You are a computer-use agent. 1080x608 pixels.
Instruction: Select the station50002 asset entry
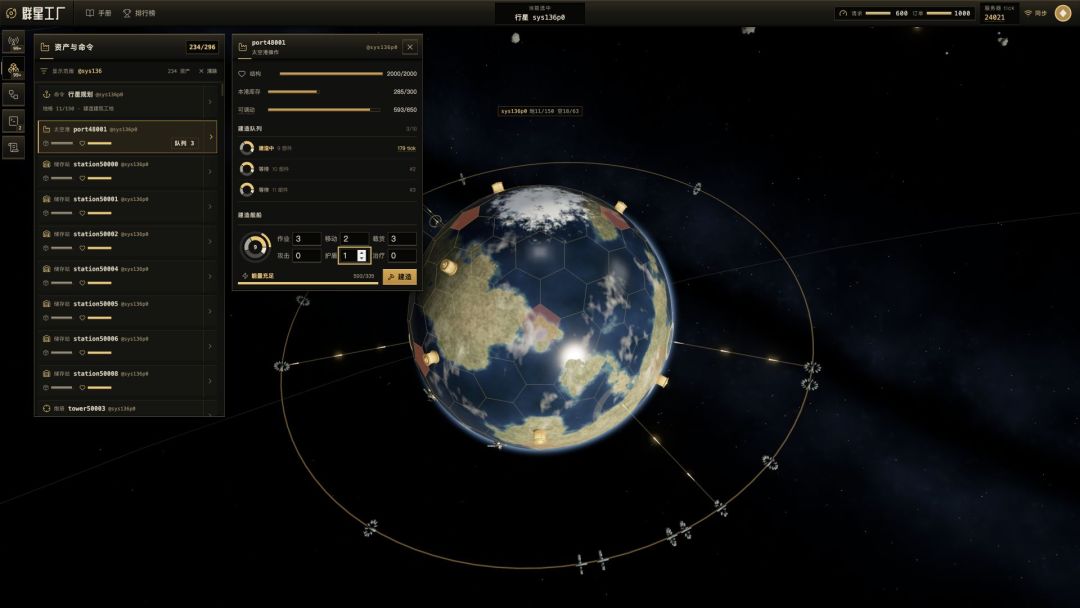(x=127, y=242)
